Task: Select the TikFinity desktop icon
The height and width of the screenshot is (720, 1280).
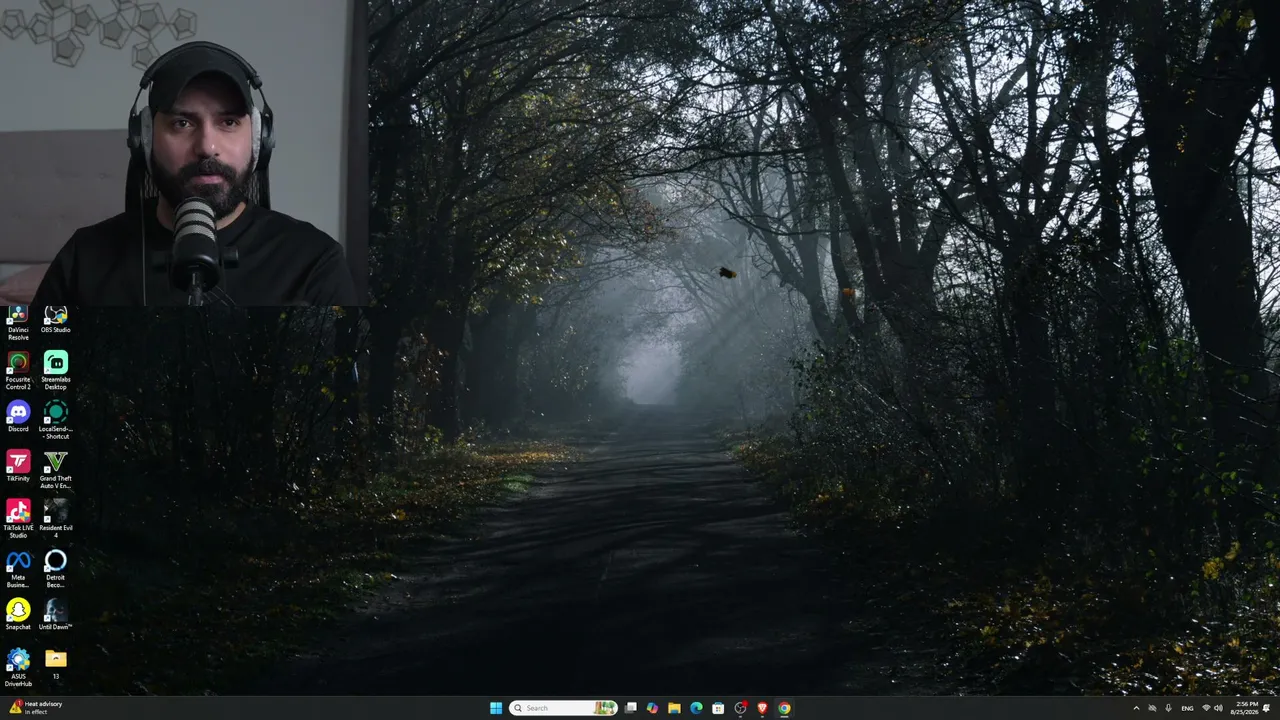Action: [x=18, y=467]
